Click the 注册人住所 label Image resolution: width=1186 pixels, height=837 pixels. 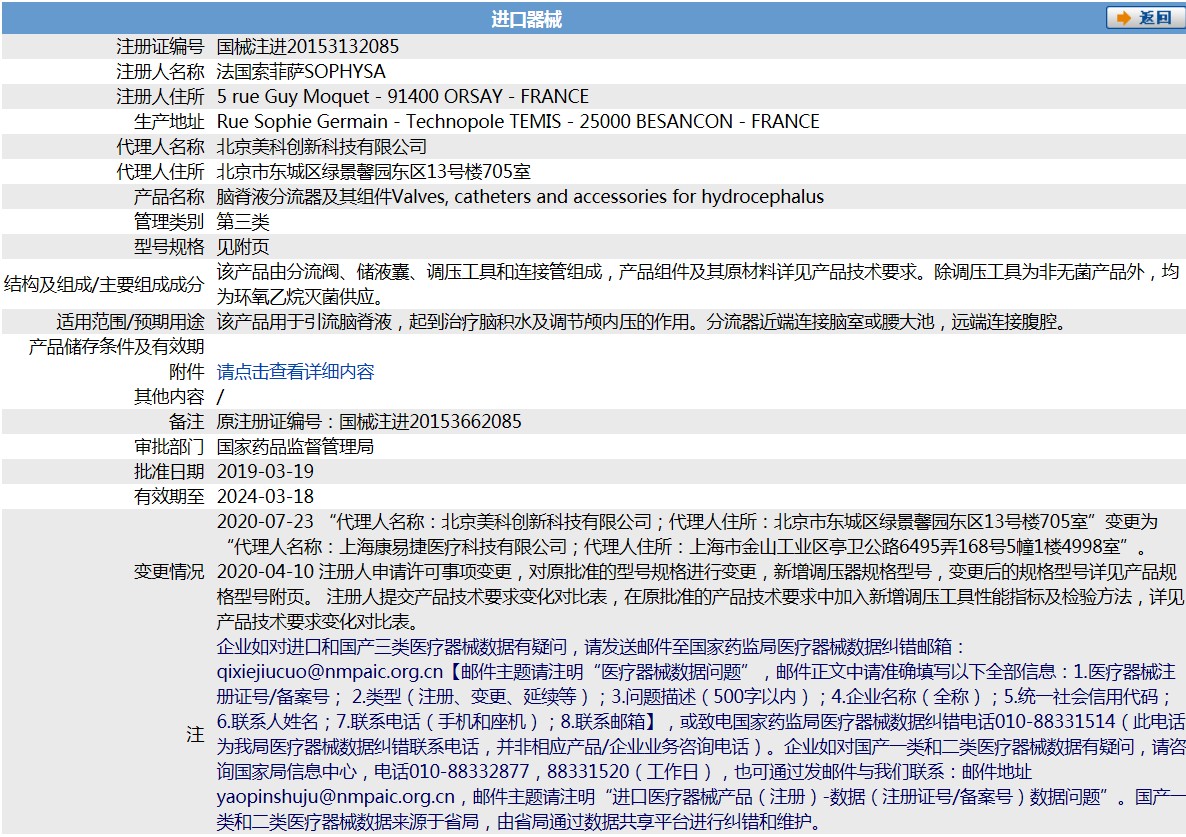point(160,96)
